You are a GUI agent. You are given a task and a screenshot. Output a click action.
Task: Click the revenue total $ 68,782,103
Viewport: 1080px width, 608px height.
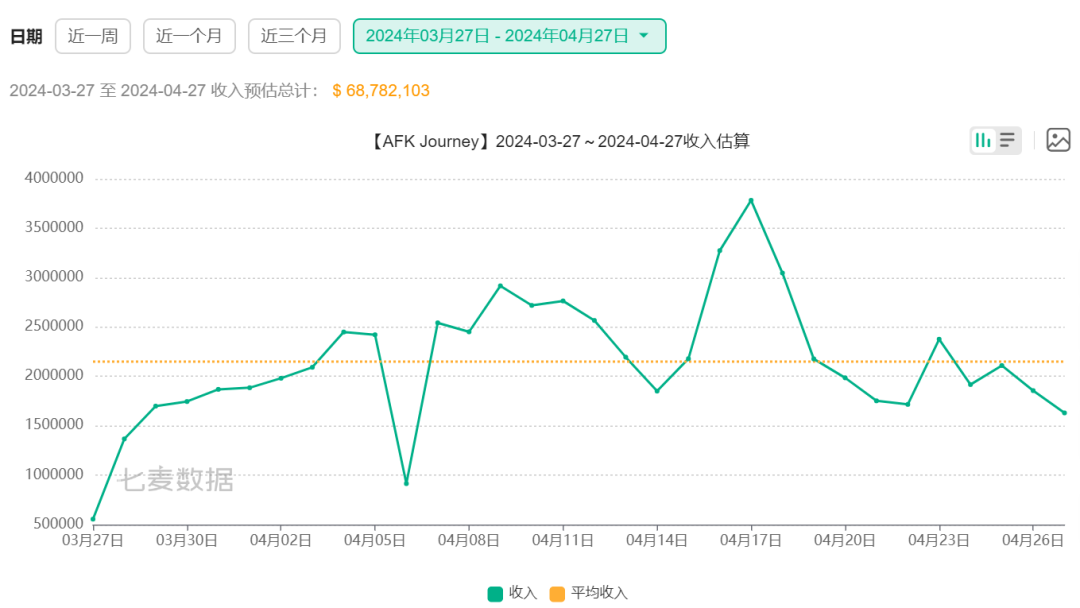tap(381, 91)
